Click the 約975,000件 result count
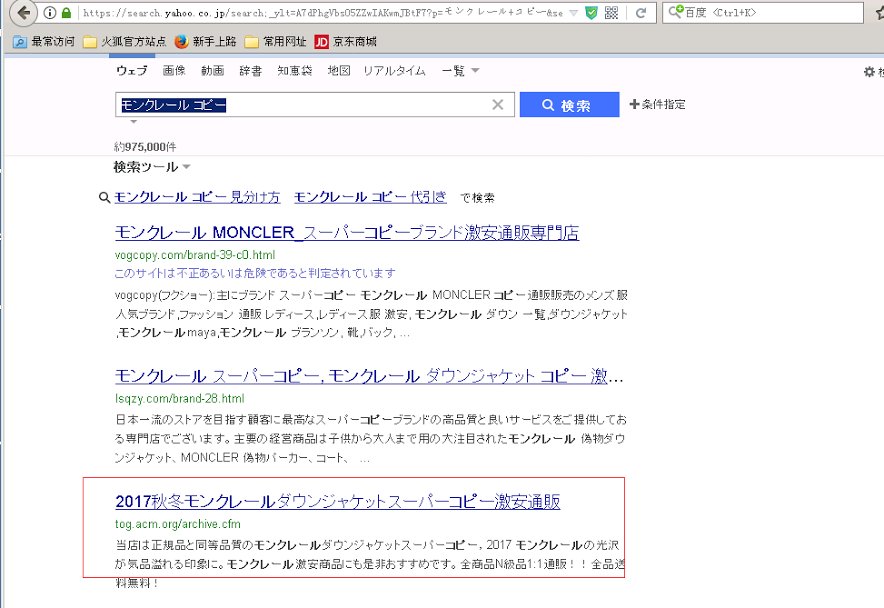The height and width of the screenshot is (608, 884). (145, 147)
